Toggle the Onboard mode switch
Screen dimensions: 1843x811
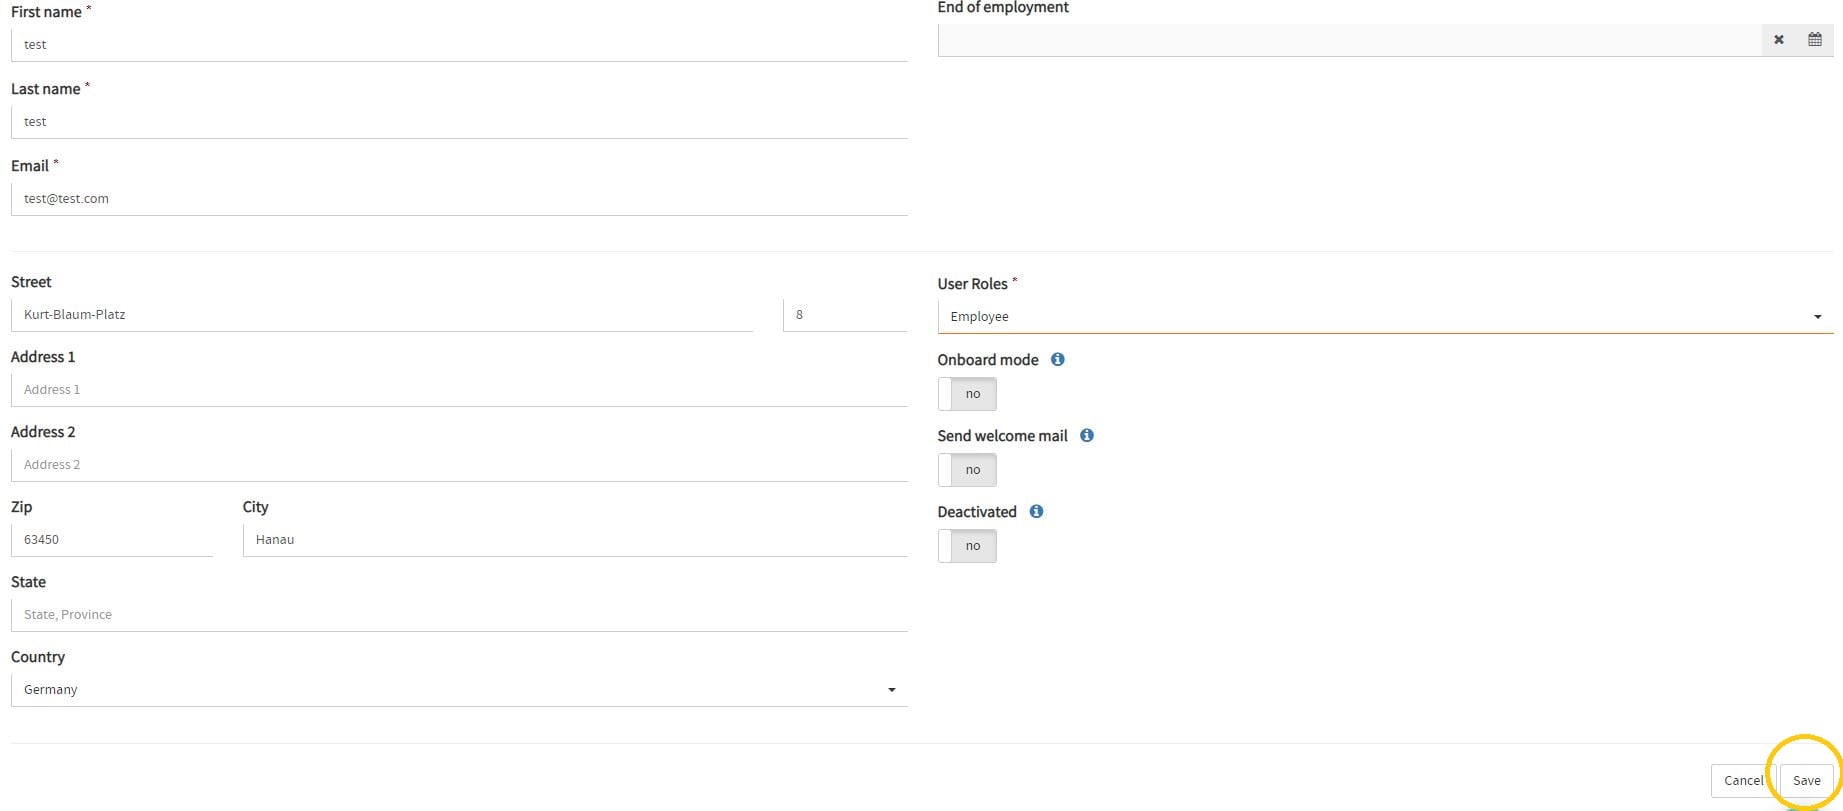(967, 394)
